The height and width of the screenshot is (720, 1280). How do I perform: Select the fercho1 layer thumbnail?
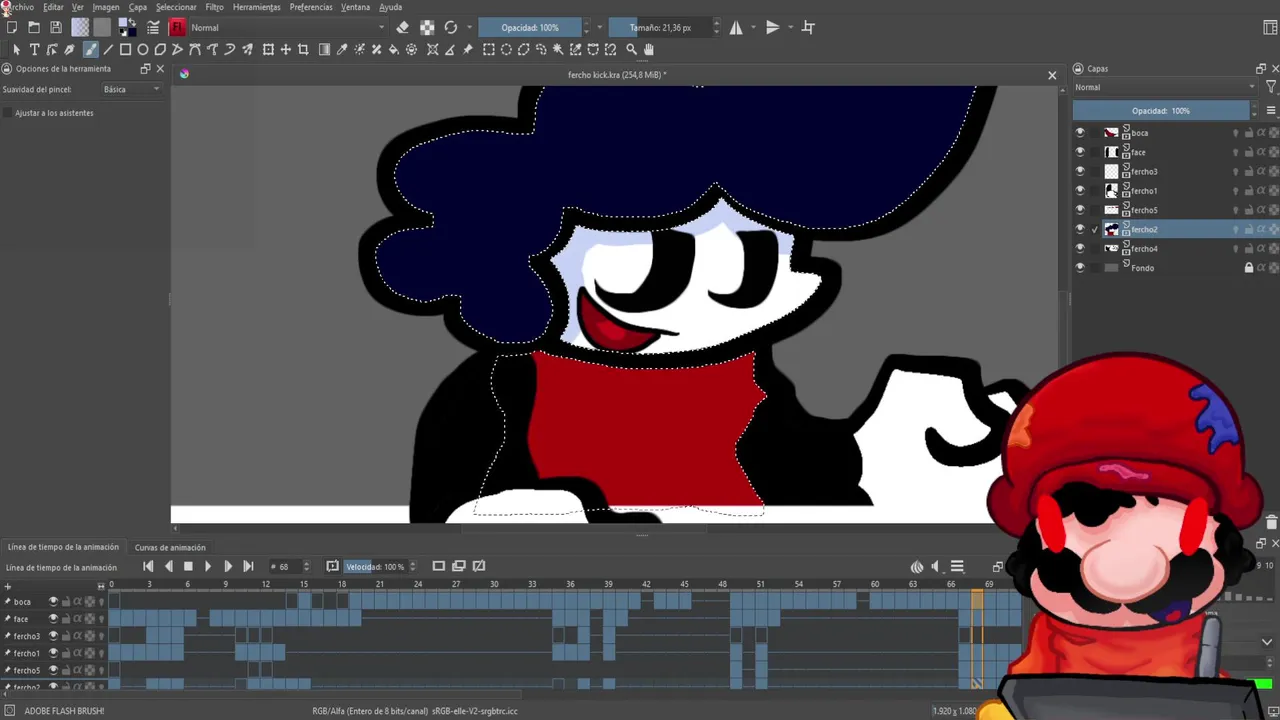coord(1111,191)
